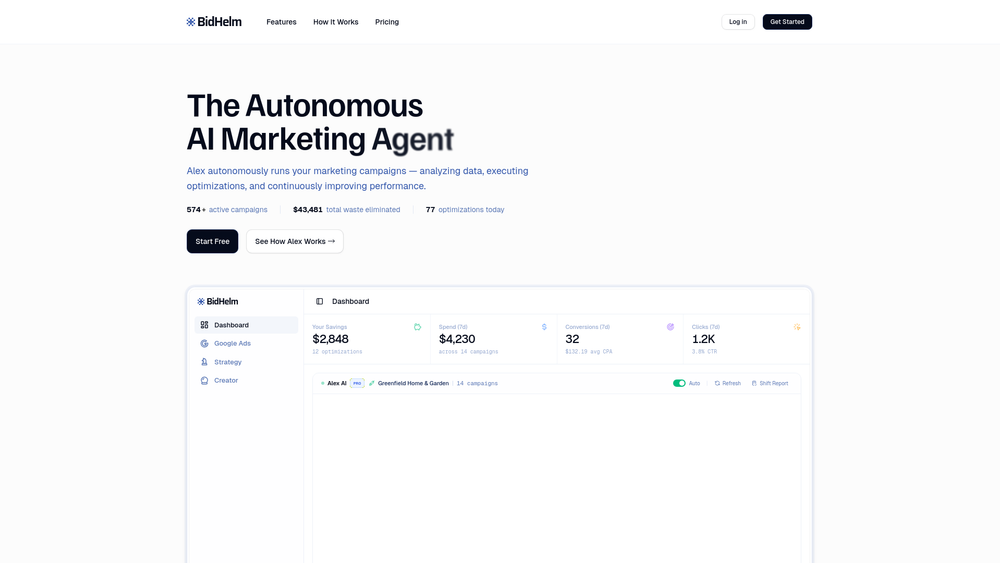Select the Dashboard sidebar item
1000x563 pixels.
(246, 325)
